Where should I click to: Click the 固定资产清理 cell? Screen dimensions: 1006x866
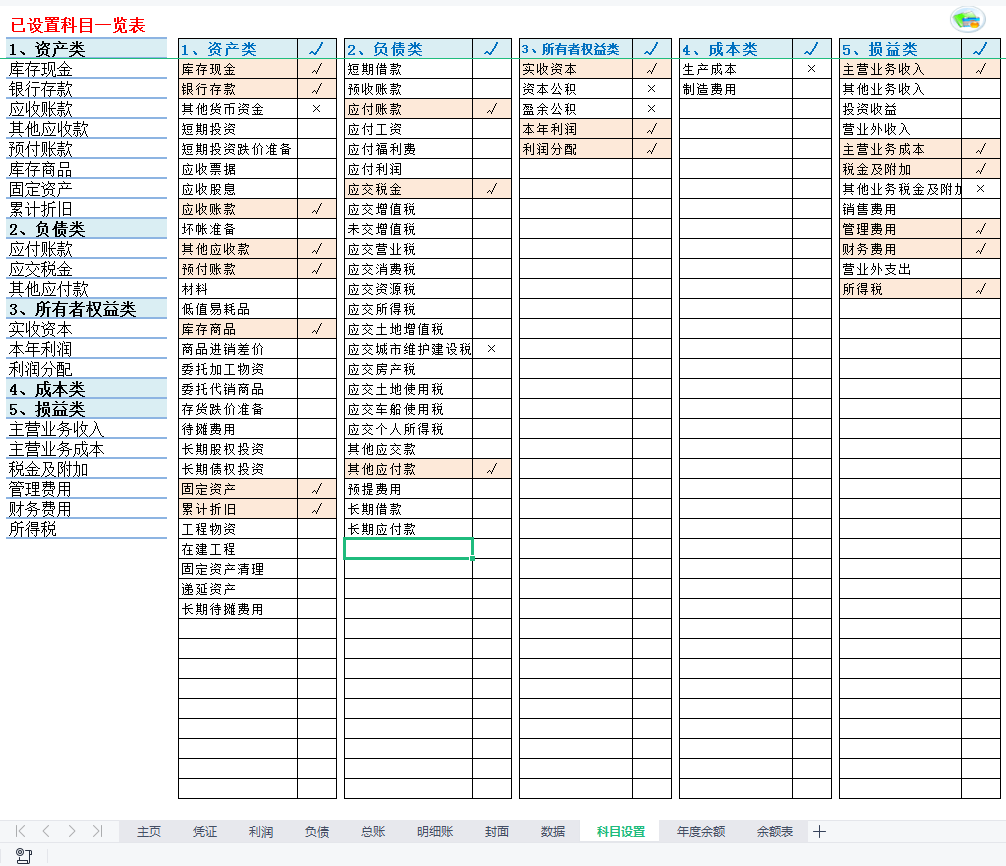point(238,569)
